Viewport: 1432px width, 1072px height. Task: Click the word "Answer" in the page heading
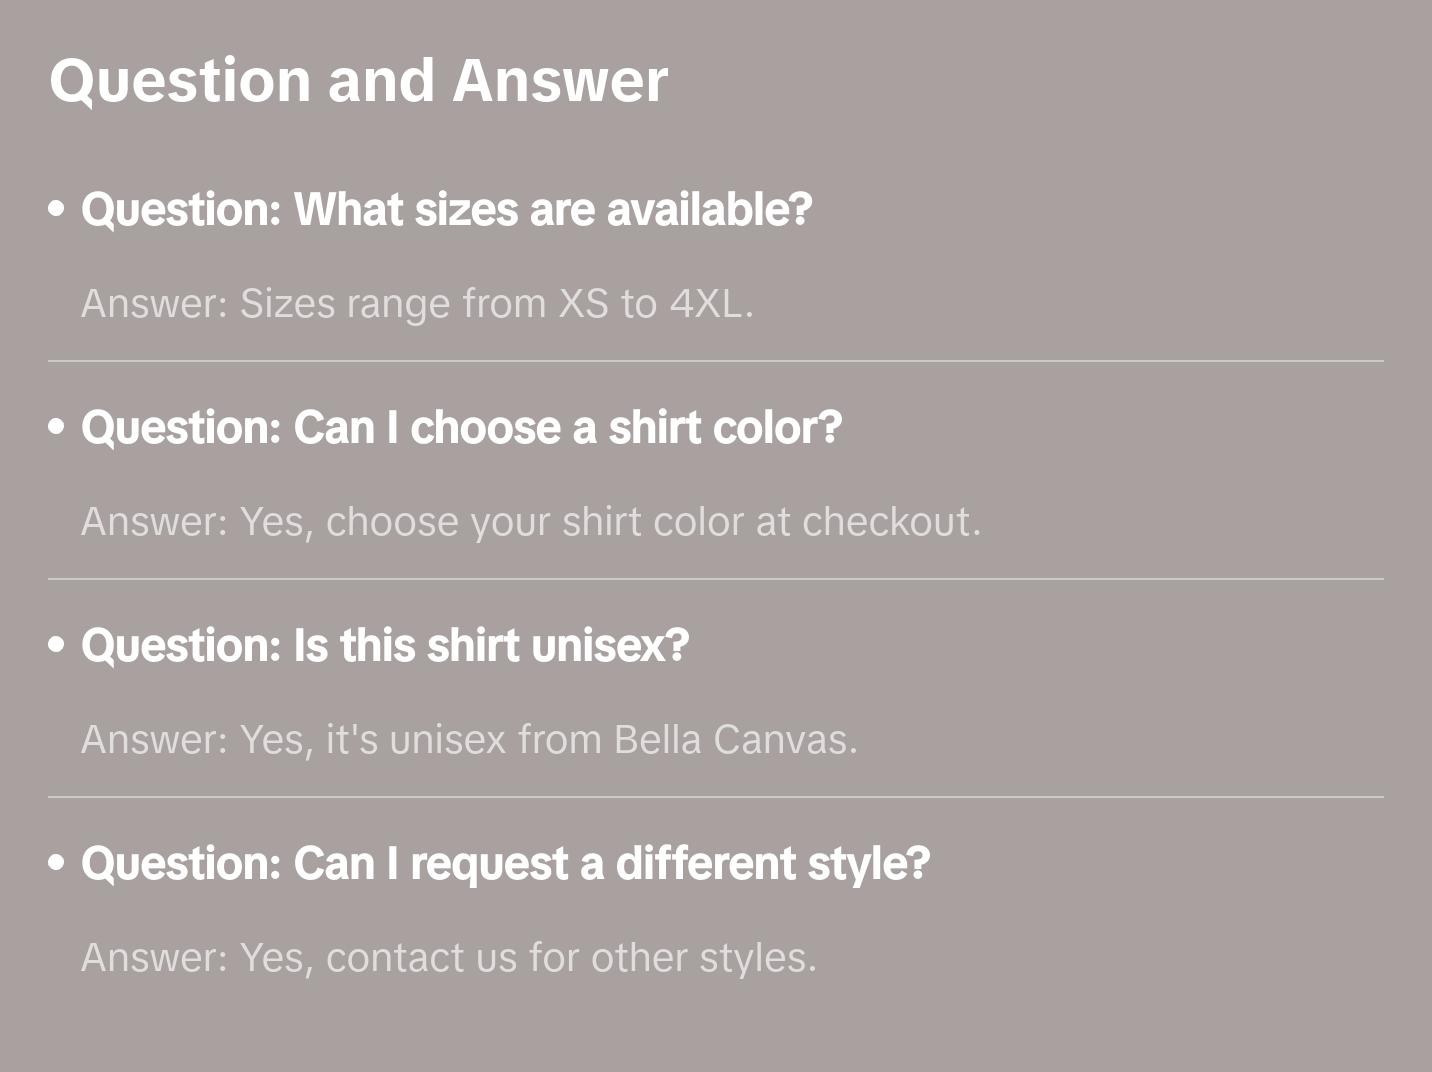coord(560,80)
